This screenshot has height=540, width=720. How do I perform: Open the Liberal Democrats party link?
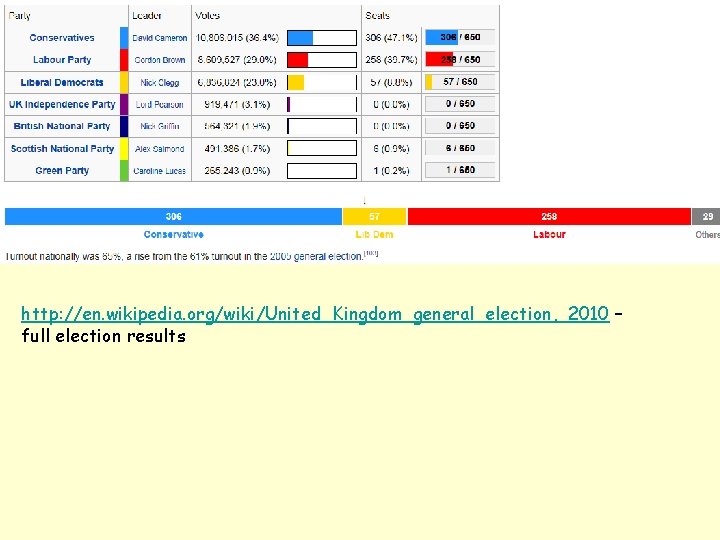coord(62,82)
